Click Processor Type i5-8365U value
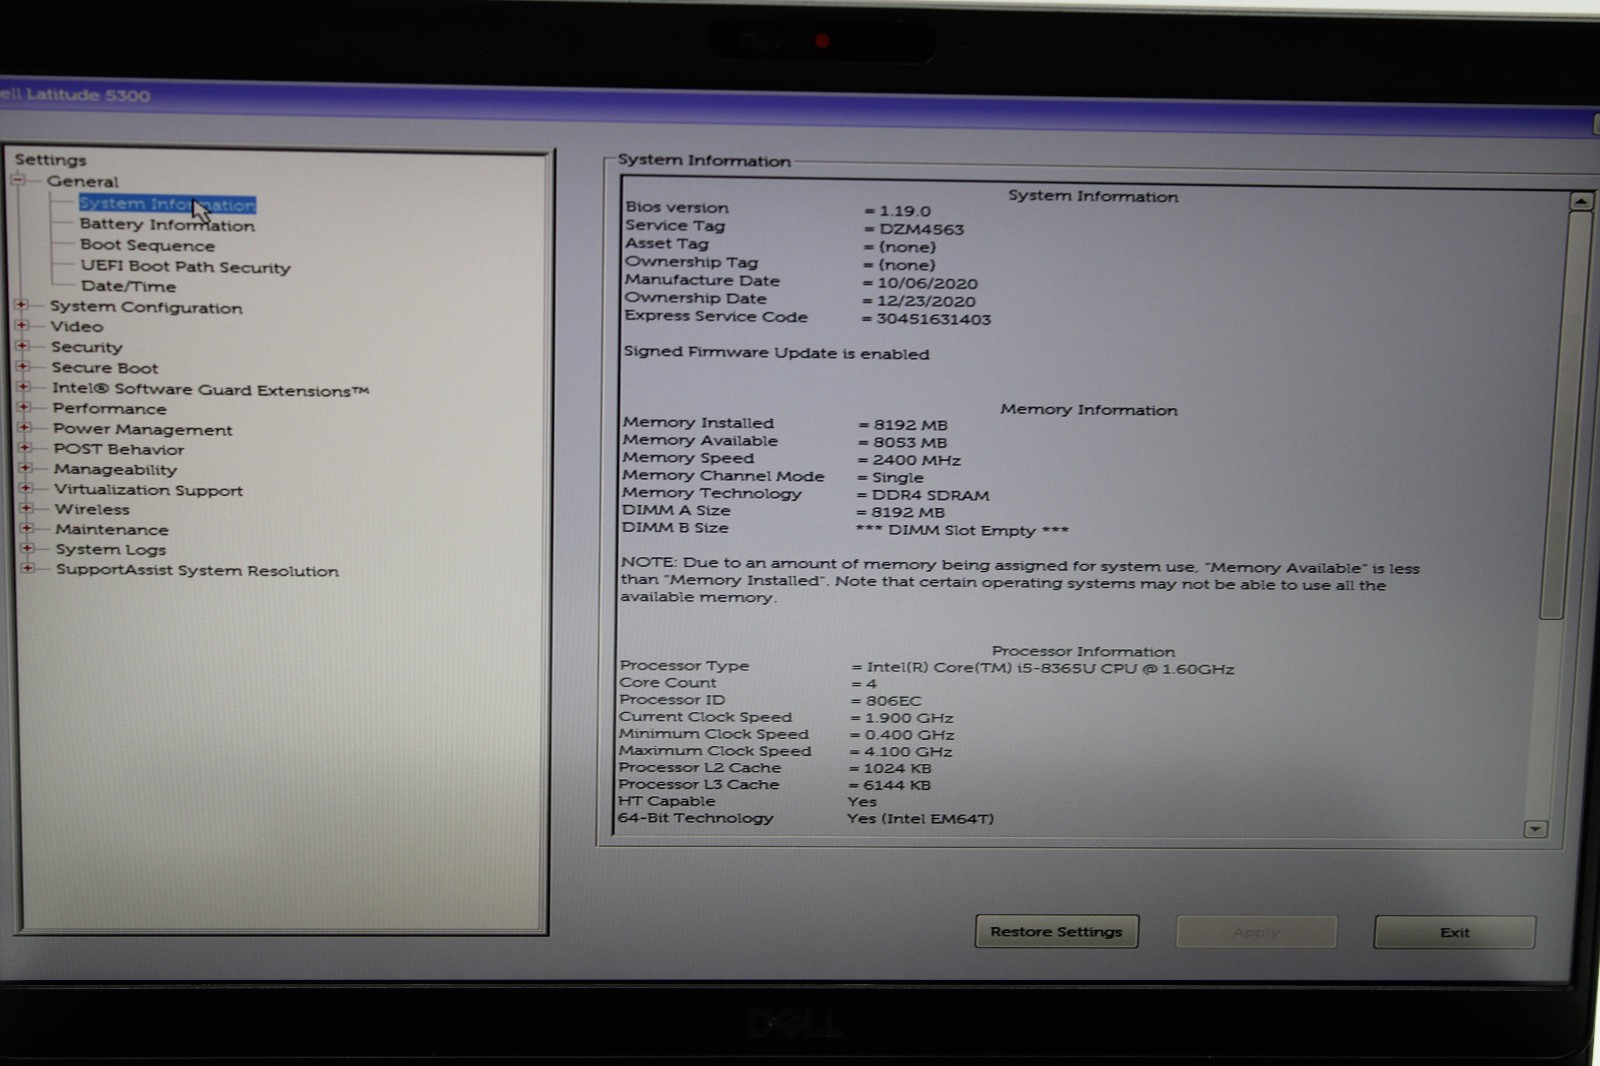1600x1066 pixels. pyautogui.click(x=1050, y=669)
